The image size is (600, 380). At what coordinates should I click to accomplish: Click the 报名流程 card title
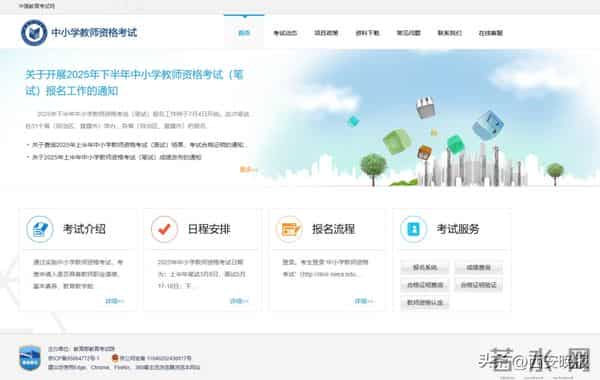click(x=333, y=229)
